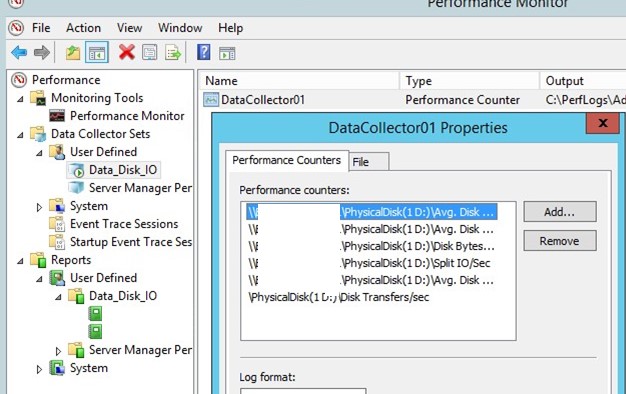Click the Performance Monitor app icon in menu bar

(16, 28)
